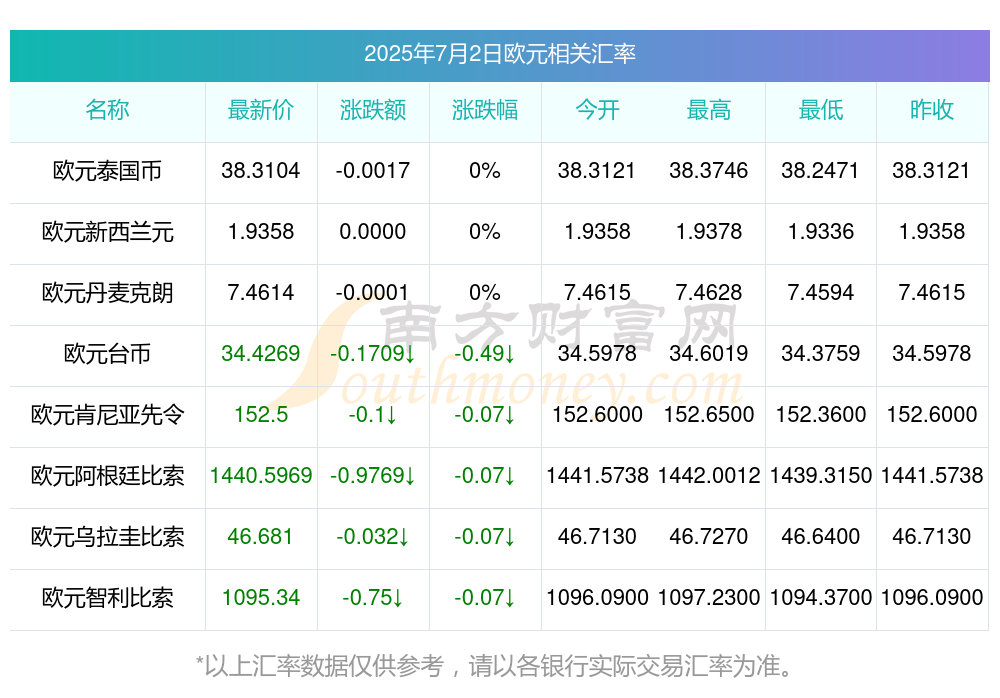Click high value 46.7270
This screenshot has height=698, width=1000.
coord(709,536)
